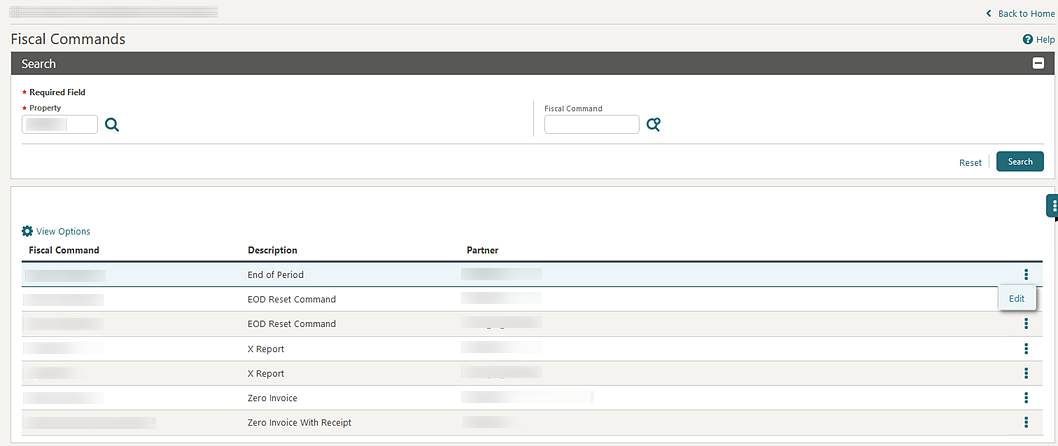Click the Help link text
Image resolution: width=1058 pixels, height=446 pixels.
click(x=1045, y=40)
